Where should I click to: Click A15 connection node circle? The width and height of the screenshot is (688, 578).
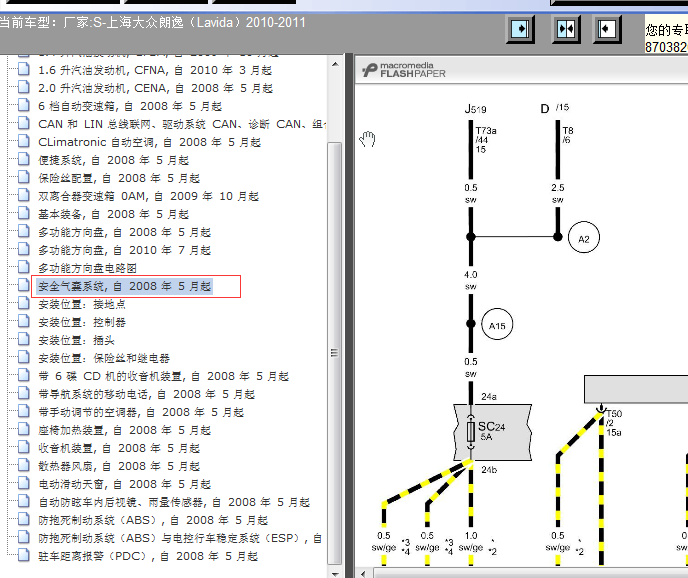tap(497, 325)
